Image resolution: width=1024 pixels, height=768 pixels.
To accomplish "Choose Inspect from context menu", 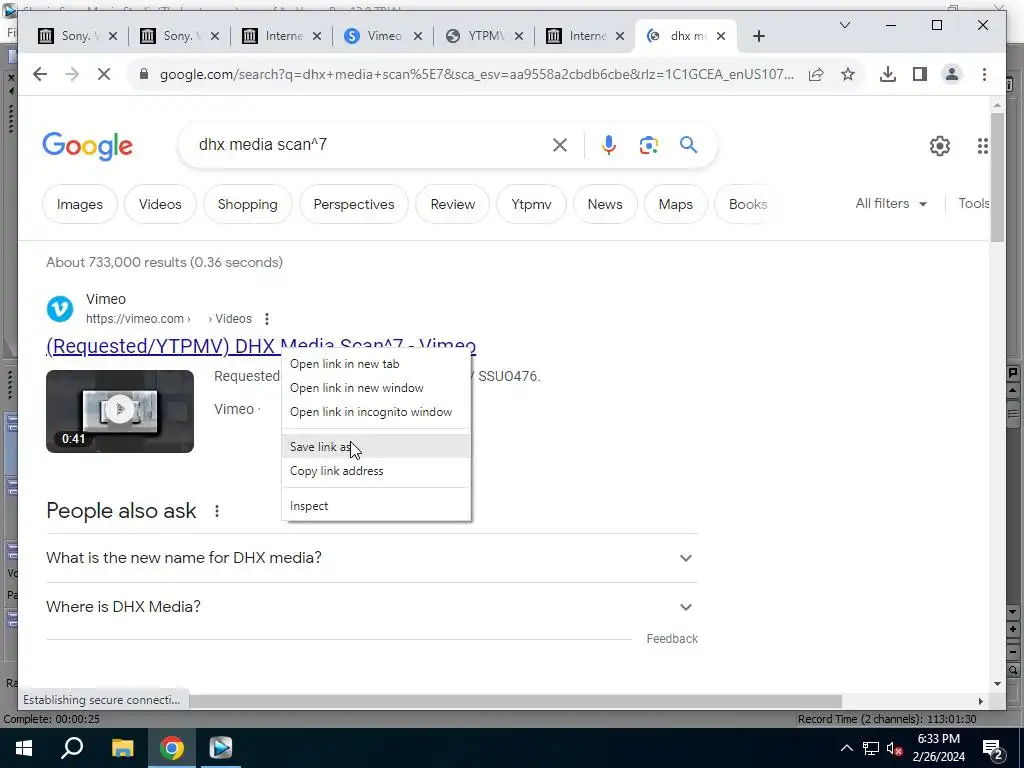I will point(376,506).
